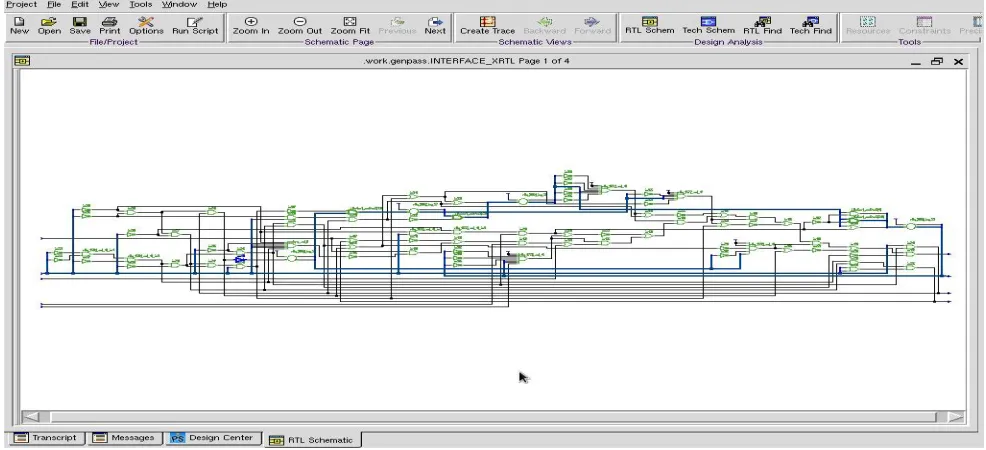Launch the Run Script toolbar icon

point(195,26)
